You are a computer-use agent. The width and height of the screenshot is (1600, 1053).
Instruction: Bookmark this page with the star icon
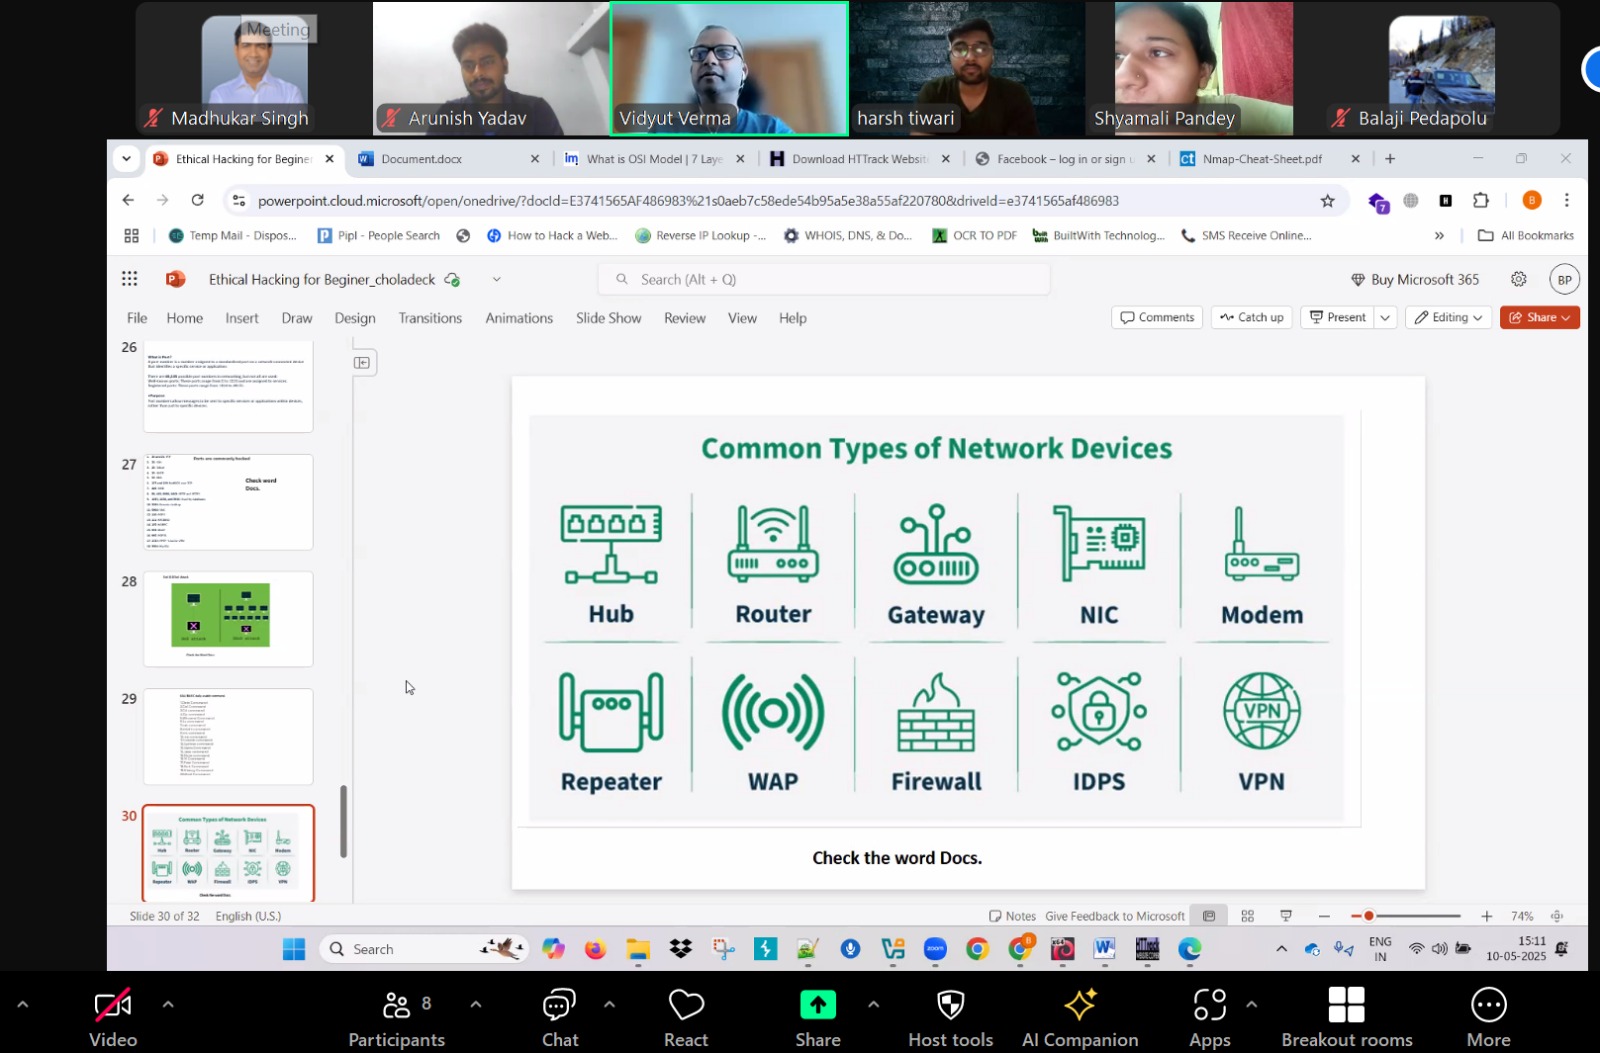(x=1327, y=201)
